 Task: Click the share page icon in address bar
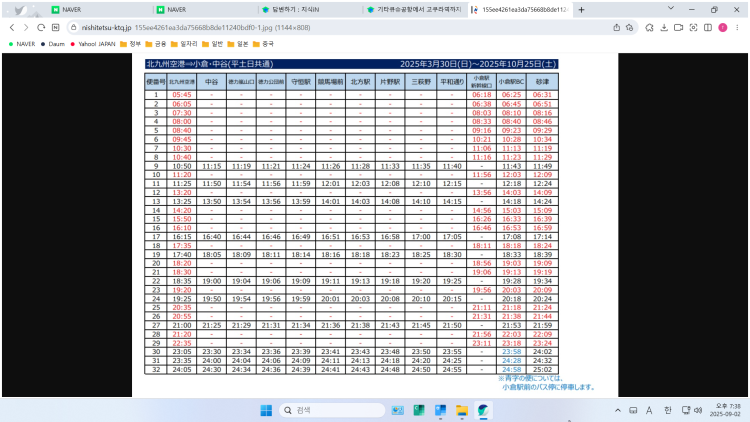click(617, 28)
